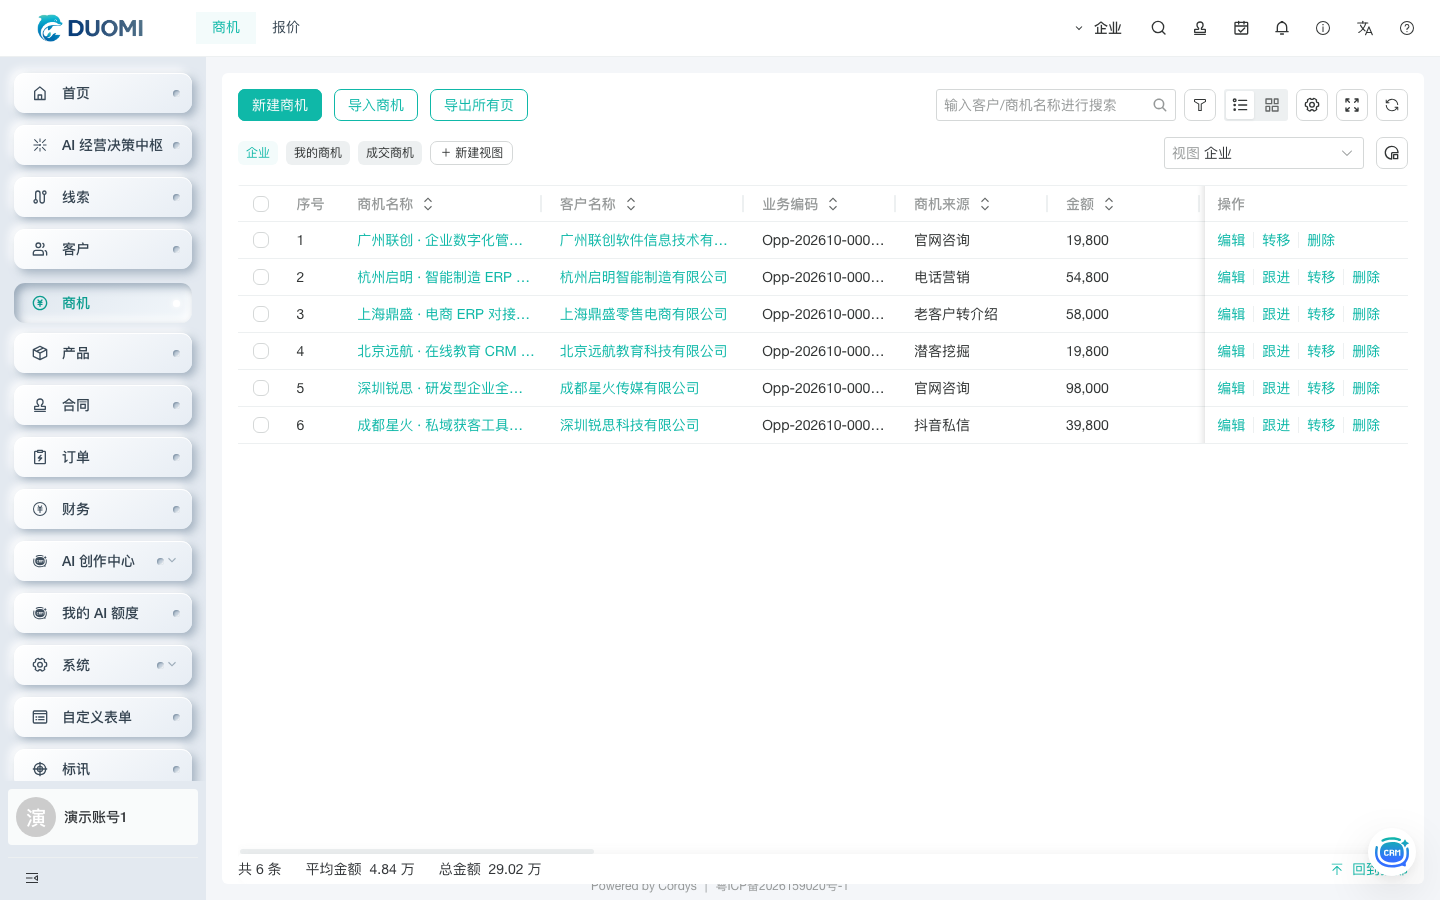
Task: Click the 导入商机 button
Action: (x=376, y=105)
